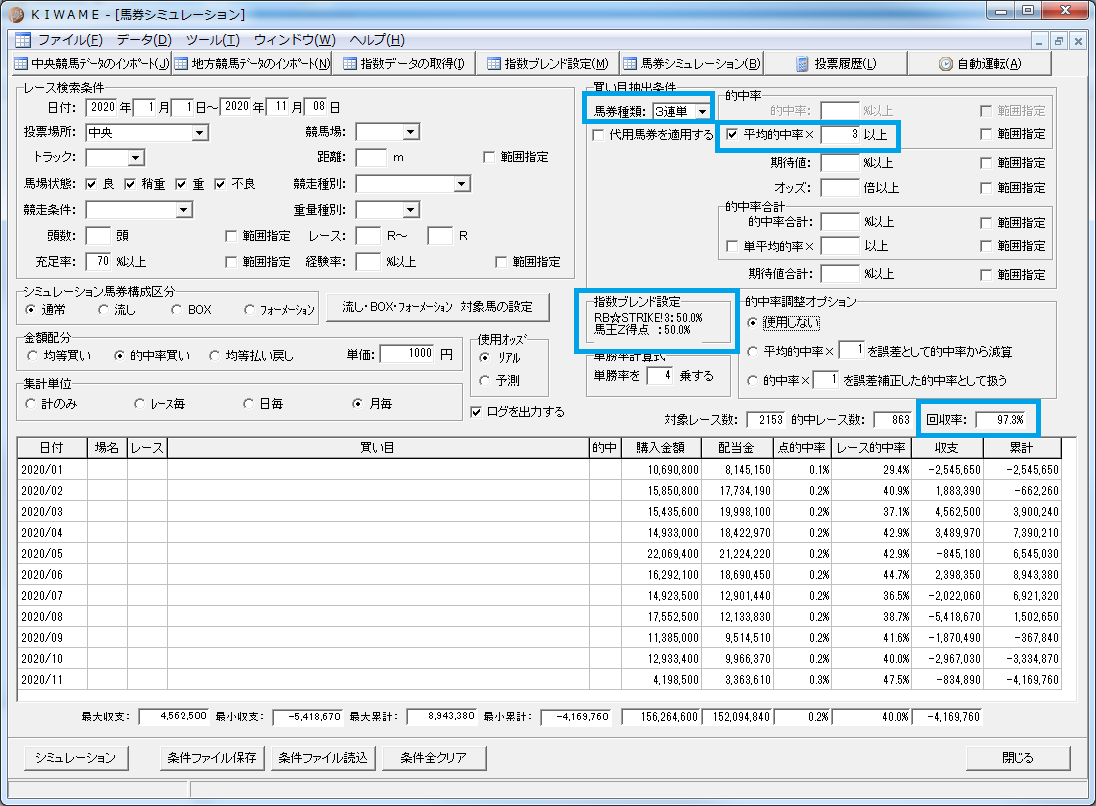Click 条件ファイル読込 button
The height and width of the screenshot is (806, 1096).
(323, 758)
